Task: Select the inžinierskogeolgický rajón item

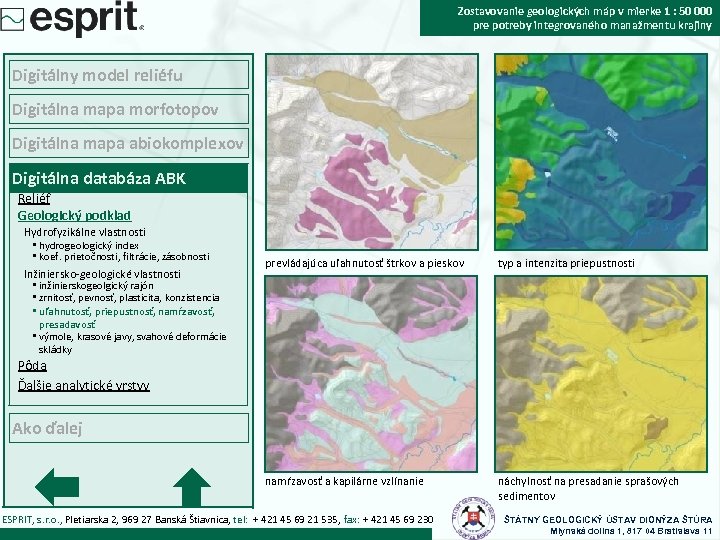Action: pyautogui.click(x=96, y=286)
